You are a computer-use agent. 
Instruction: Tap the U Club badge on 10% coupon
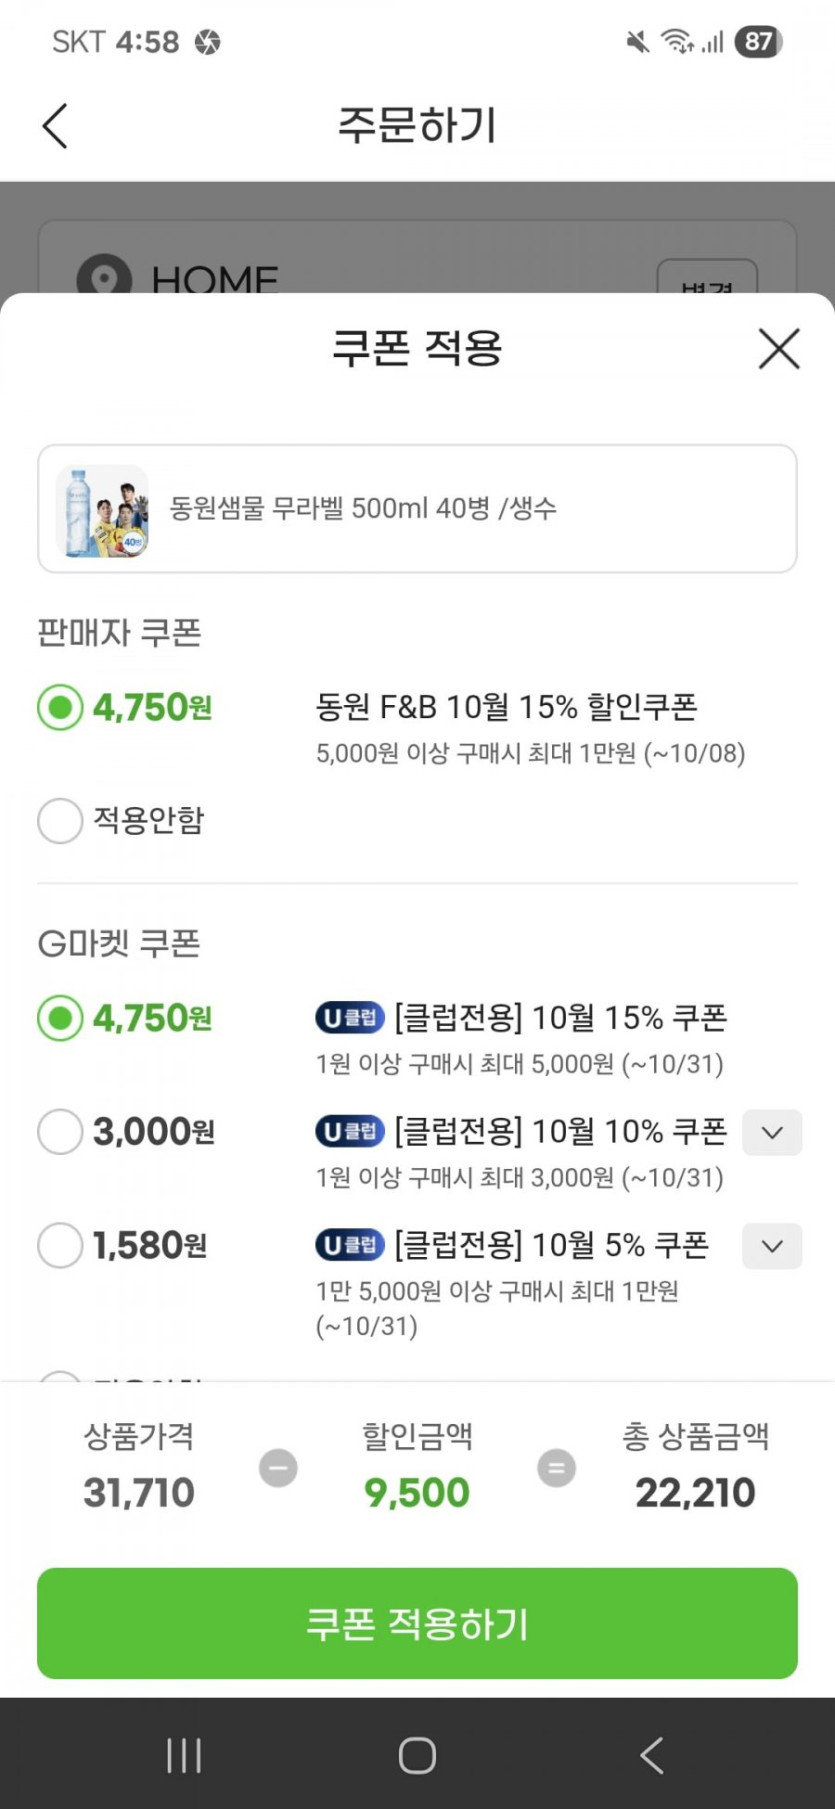(350, 1132)
